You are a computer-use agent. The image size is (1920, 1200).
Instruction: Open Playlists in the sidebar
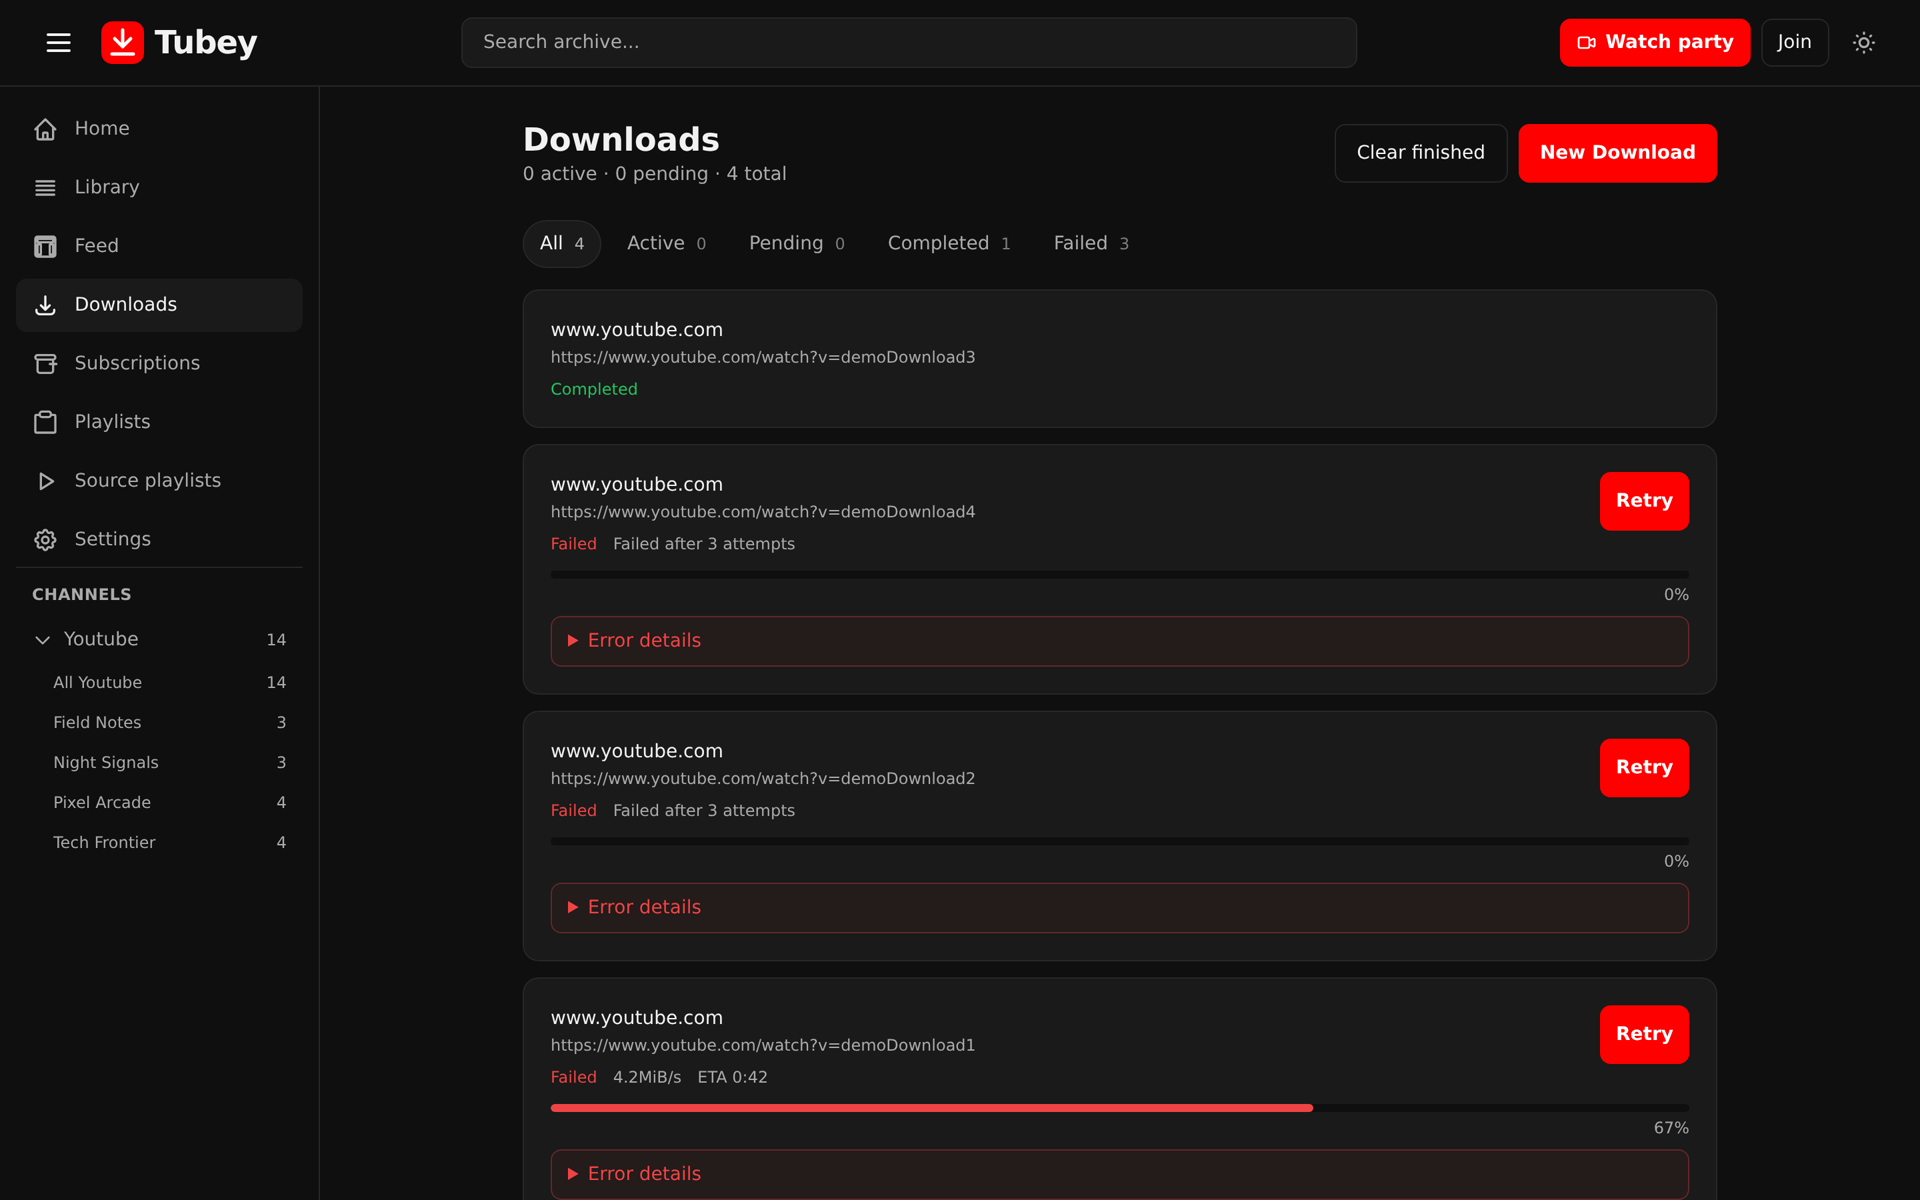coord(159,422)
